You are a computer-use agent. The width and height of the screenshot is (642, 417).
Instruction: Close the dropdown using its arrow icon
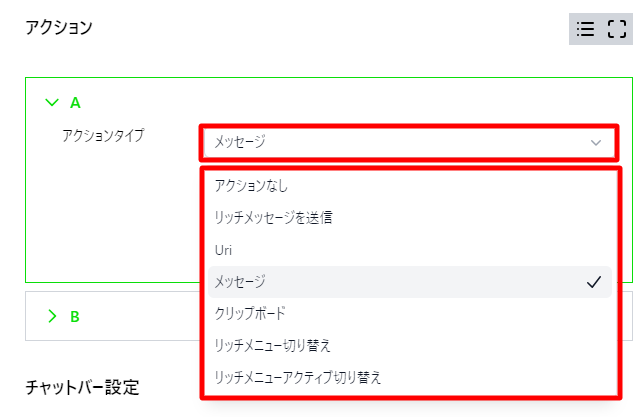596,142
